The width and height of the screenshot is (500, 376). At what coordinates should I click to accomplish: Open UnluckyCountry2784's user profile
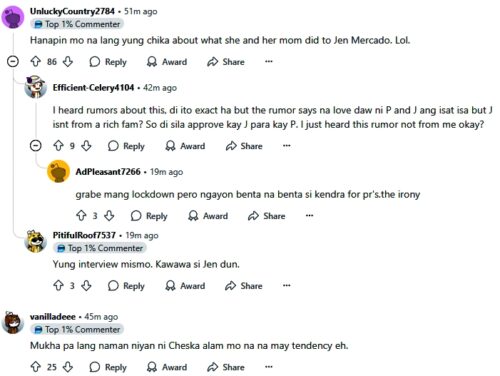(72, 11)
